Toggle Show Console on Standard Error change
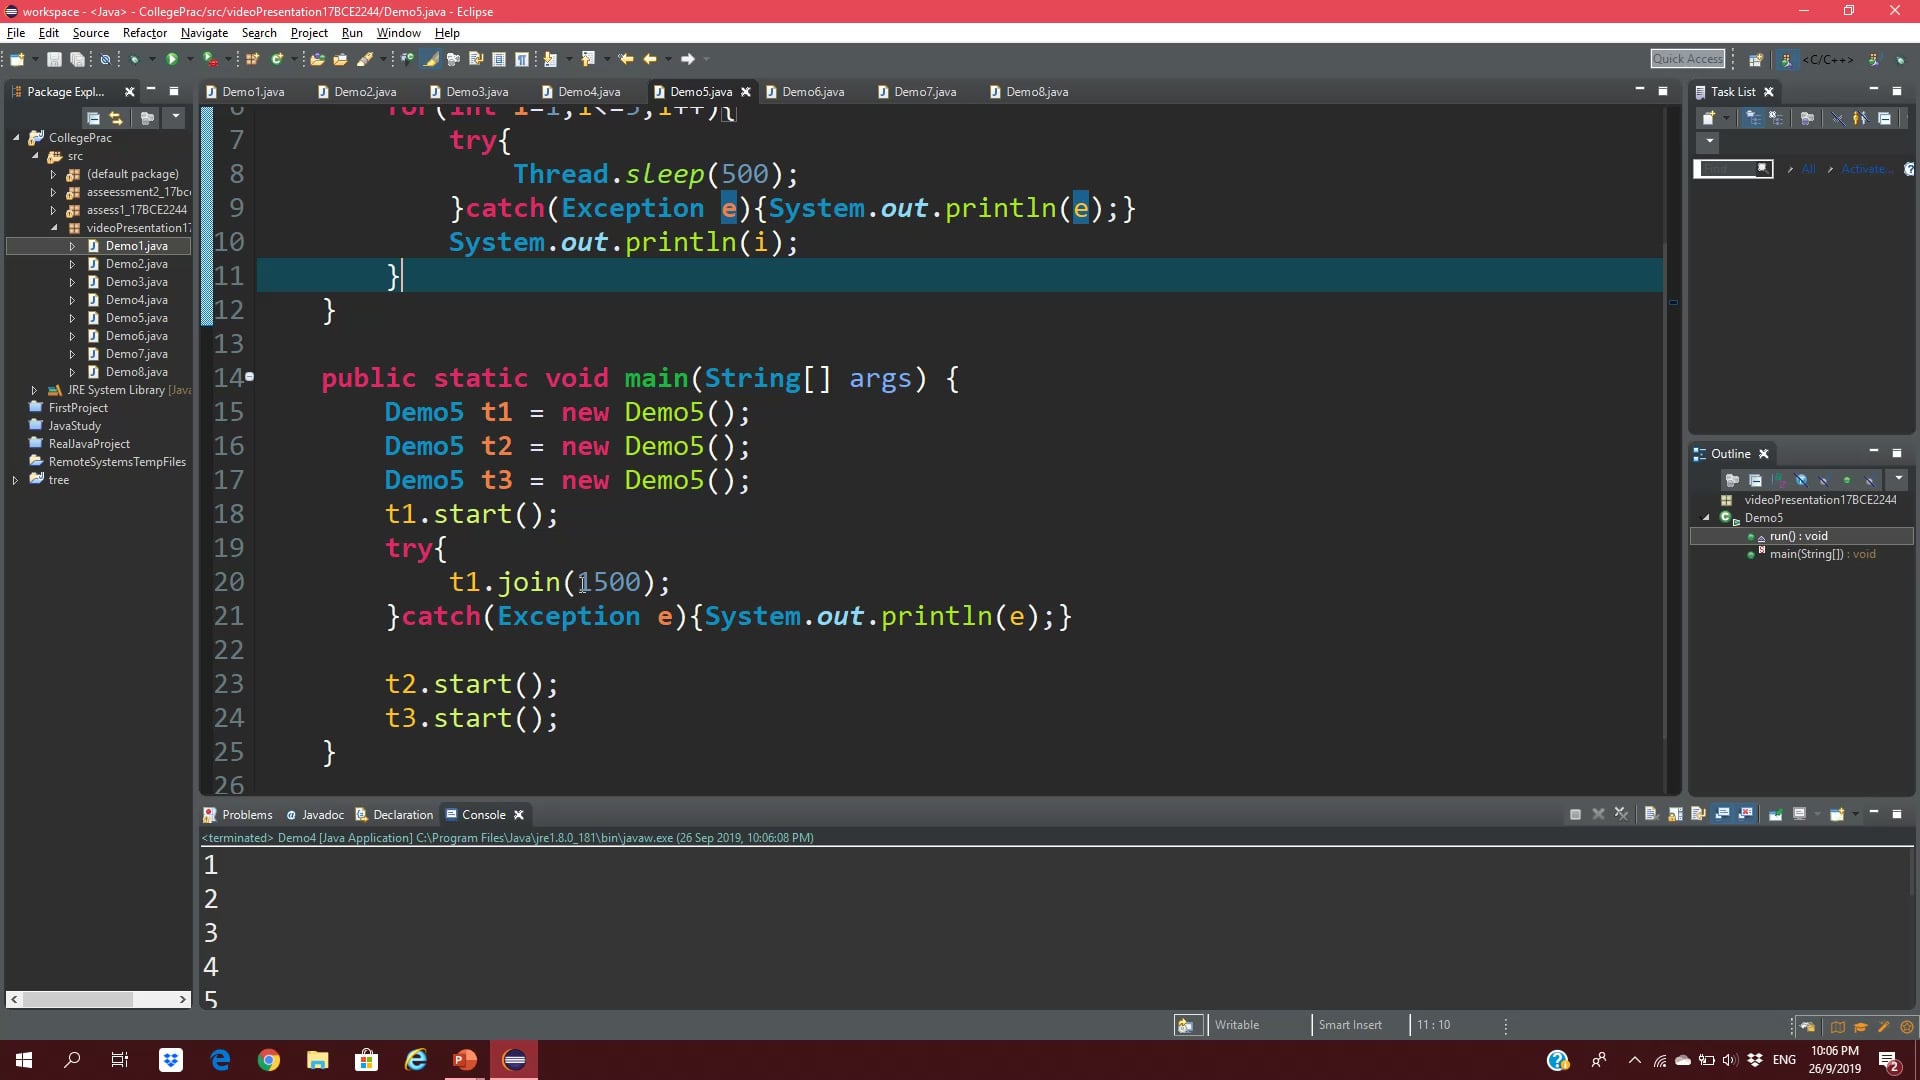1920x1080 pixels. [1746, 815]
